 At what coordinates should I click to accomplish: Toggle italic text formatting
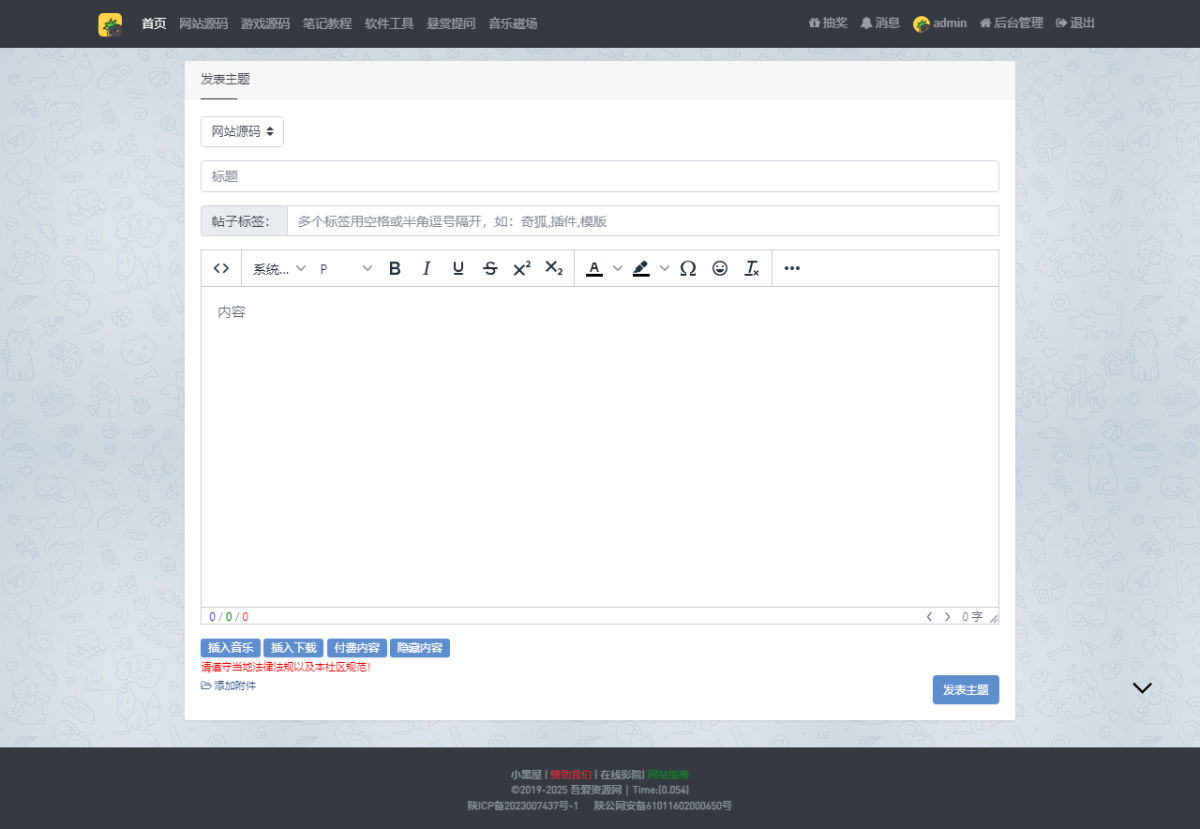[427, 268]
